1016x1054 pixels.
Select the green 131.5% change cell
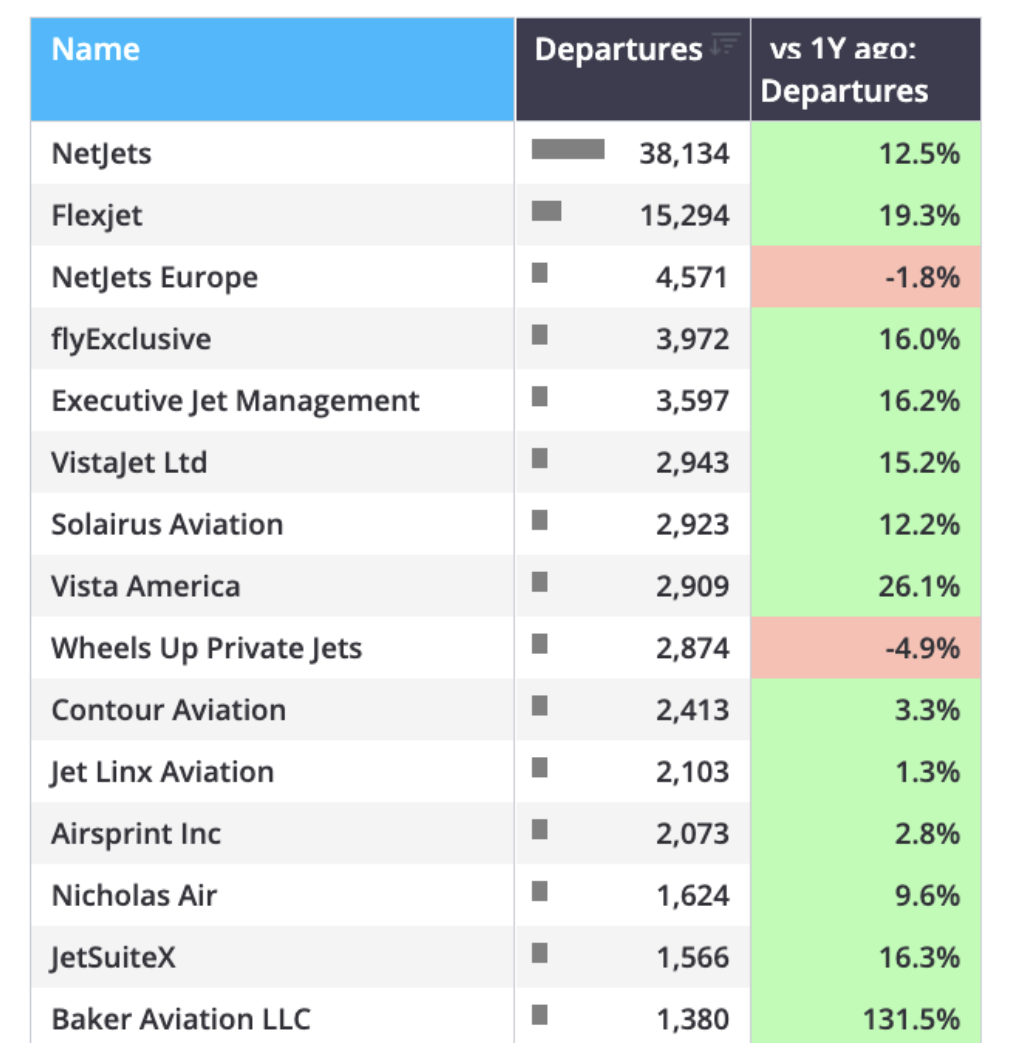point(865,1019)
